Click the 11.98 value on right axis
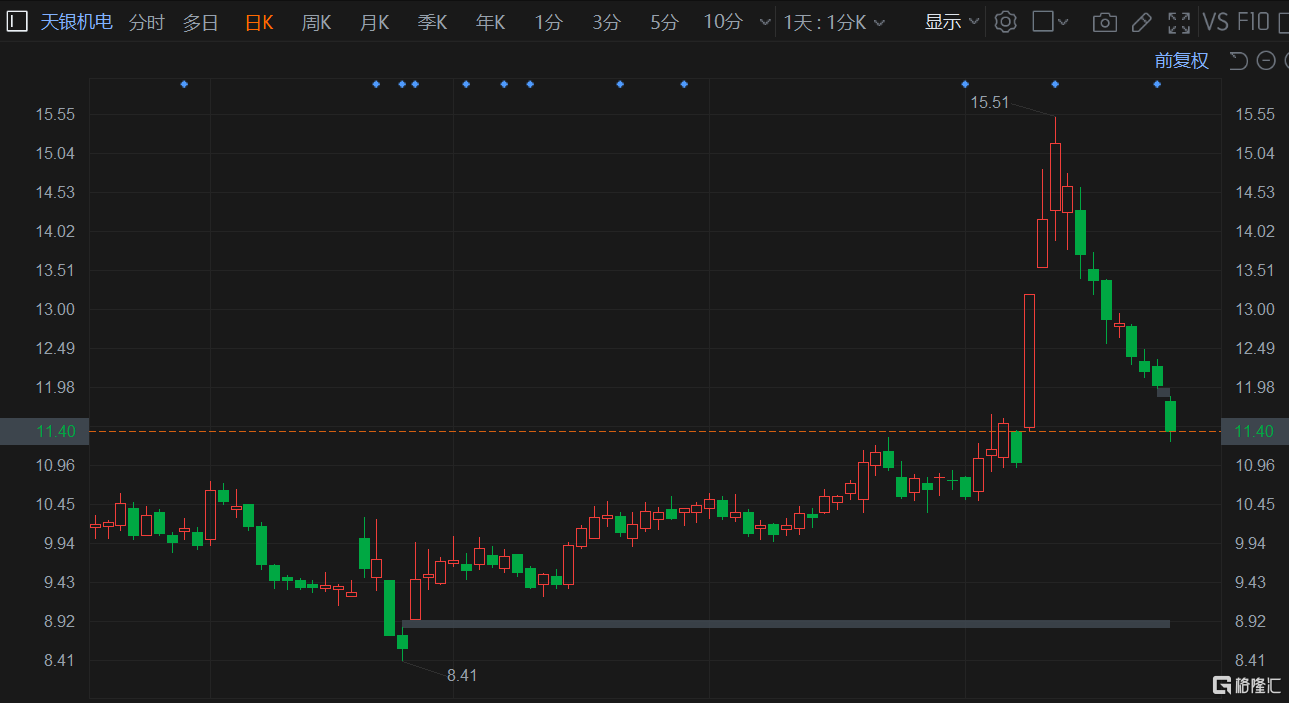Image resolution: width=1289 pixels, height=703 pixels. (x=1255, y=387)
